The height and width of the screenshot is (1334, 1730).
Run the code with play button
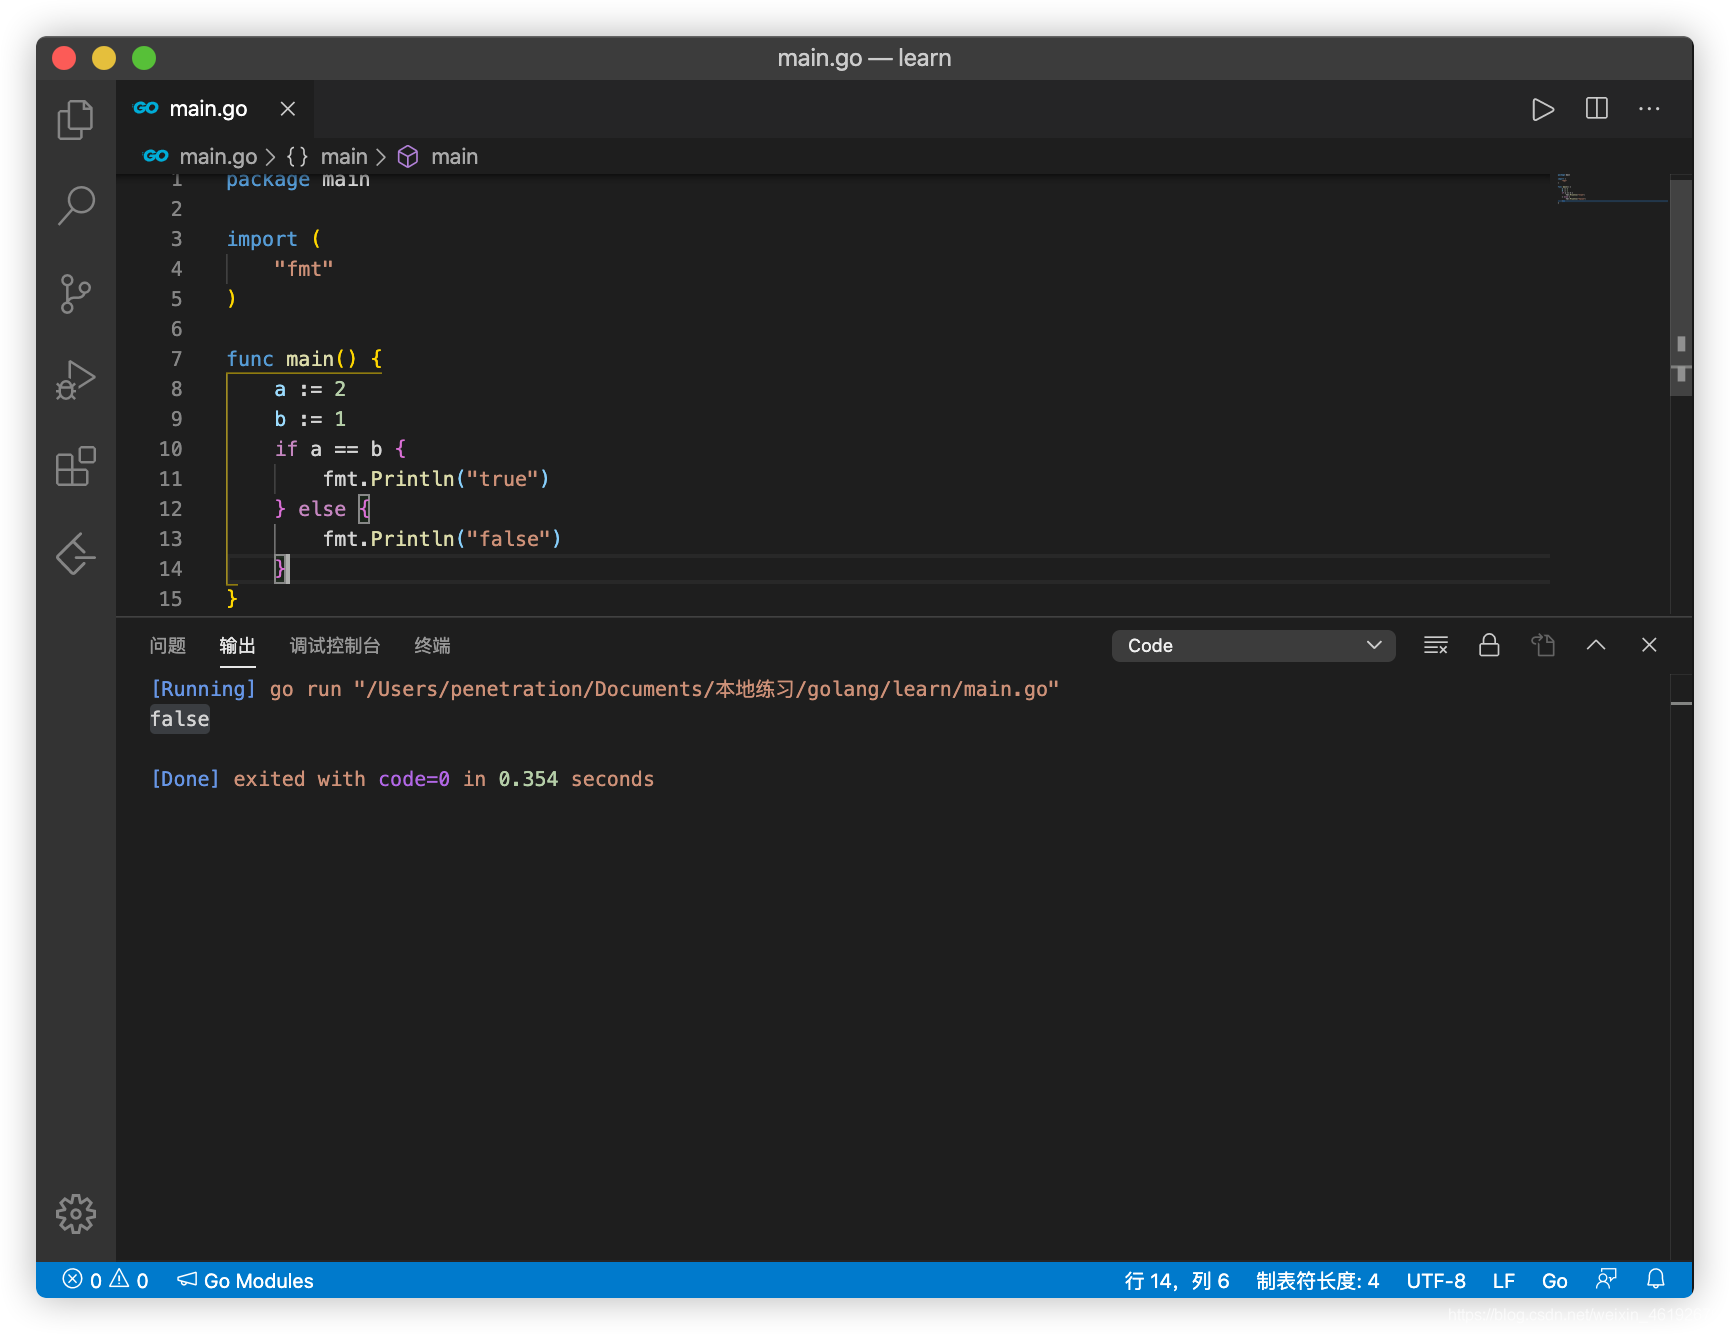pos(1543,109)
